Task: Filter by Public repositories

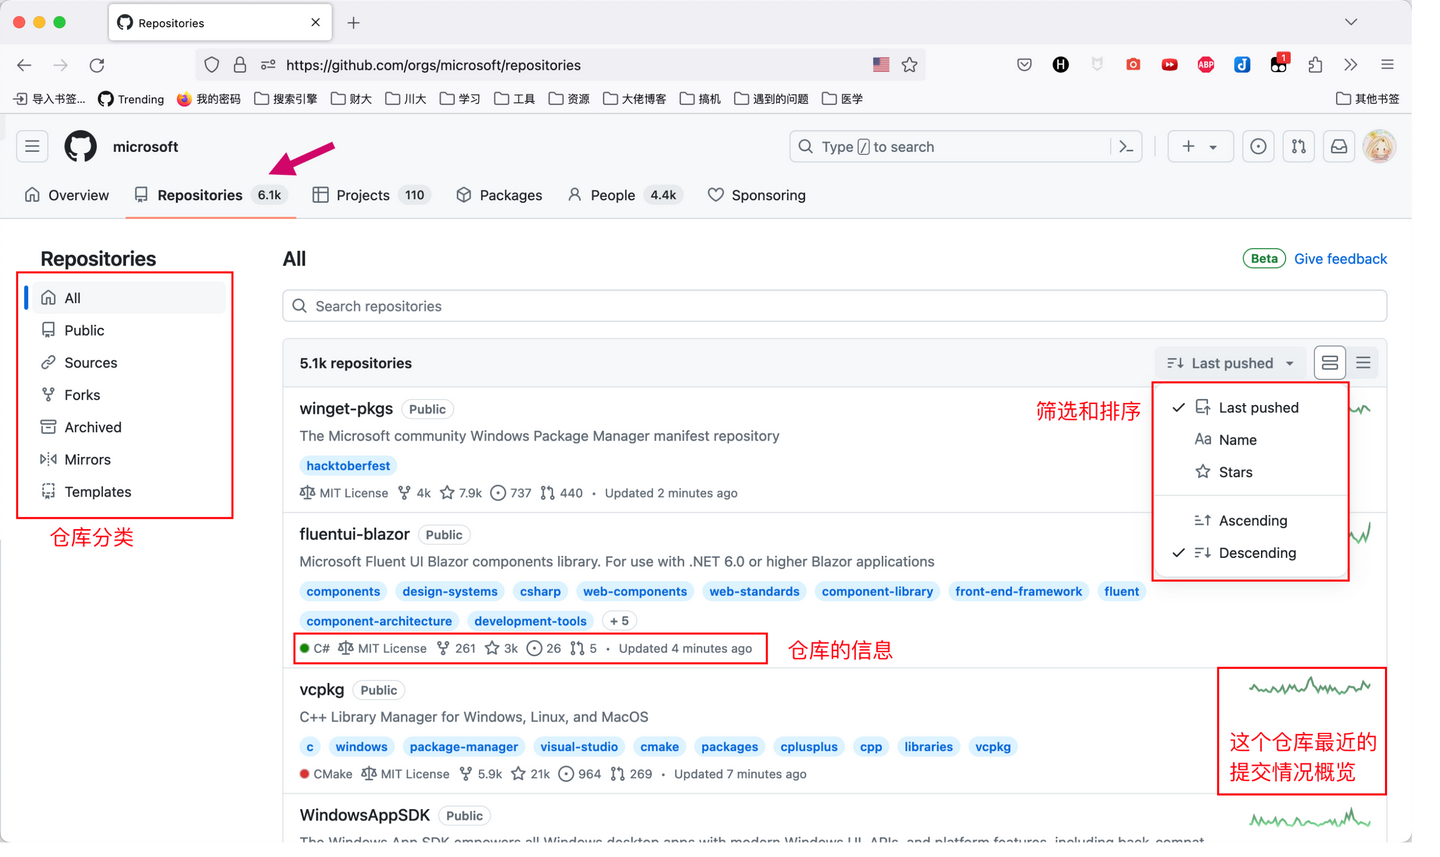Action: point(128,330)
